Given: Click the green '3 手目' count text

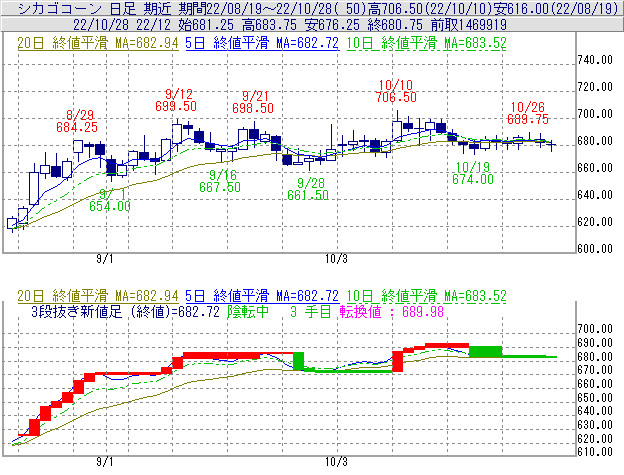Looking at the screenshot, I should coord(311,312).
